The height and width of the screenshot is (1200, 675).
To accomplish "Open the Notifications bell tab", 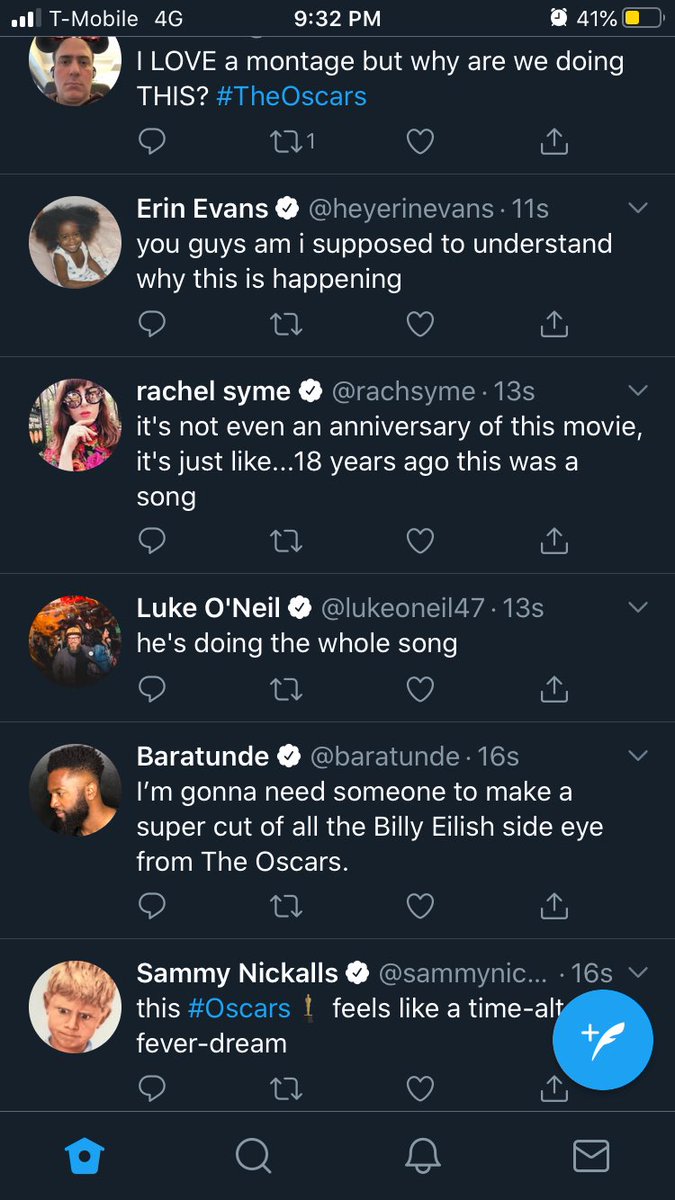I will pos(423,1157).
